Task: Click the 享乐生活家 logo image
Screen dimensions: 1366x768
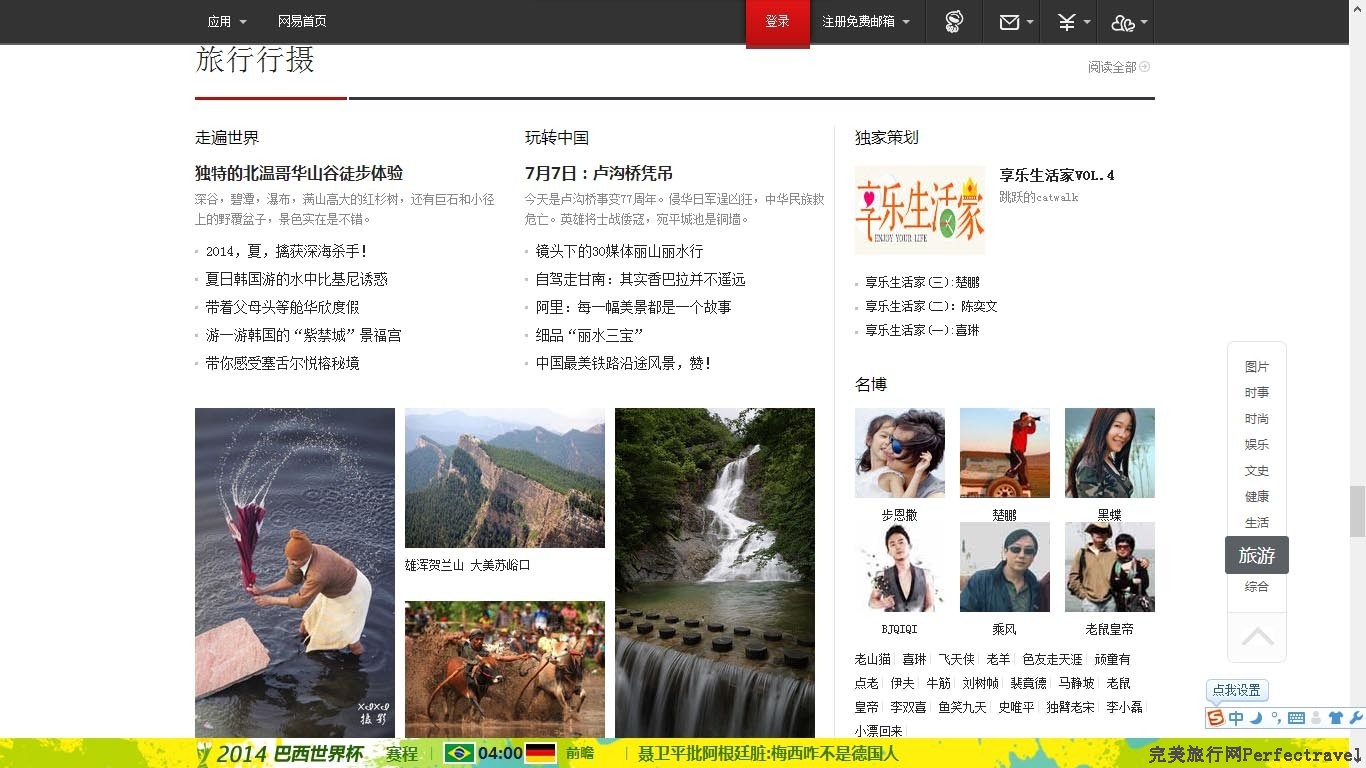Action: (920, 210)
